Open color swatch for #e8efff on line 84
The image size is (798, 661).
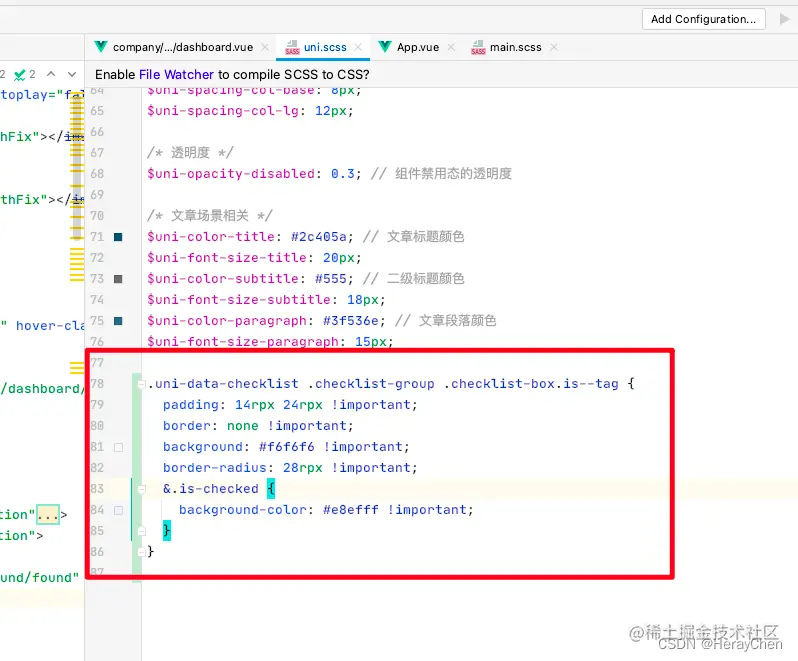click(x=118, y=510)
